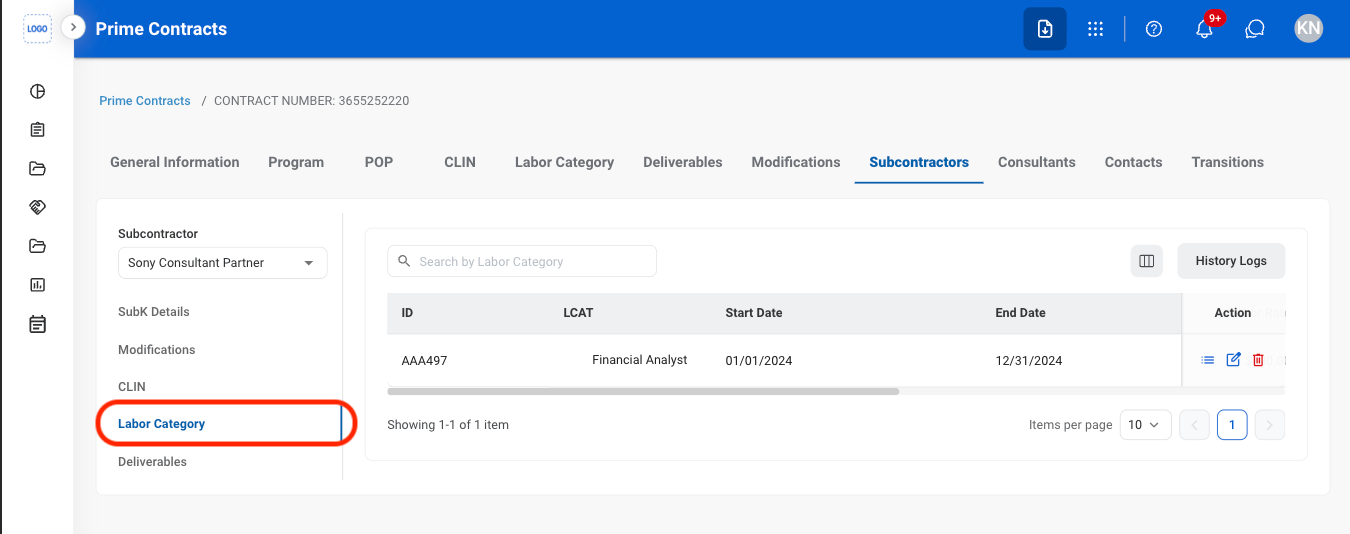The height and width of the screenshot is (534, 1350).
Task: Open the apps grid menu icon
Action: (1095, 29)
